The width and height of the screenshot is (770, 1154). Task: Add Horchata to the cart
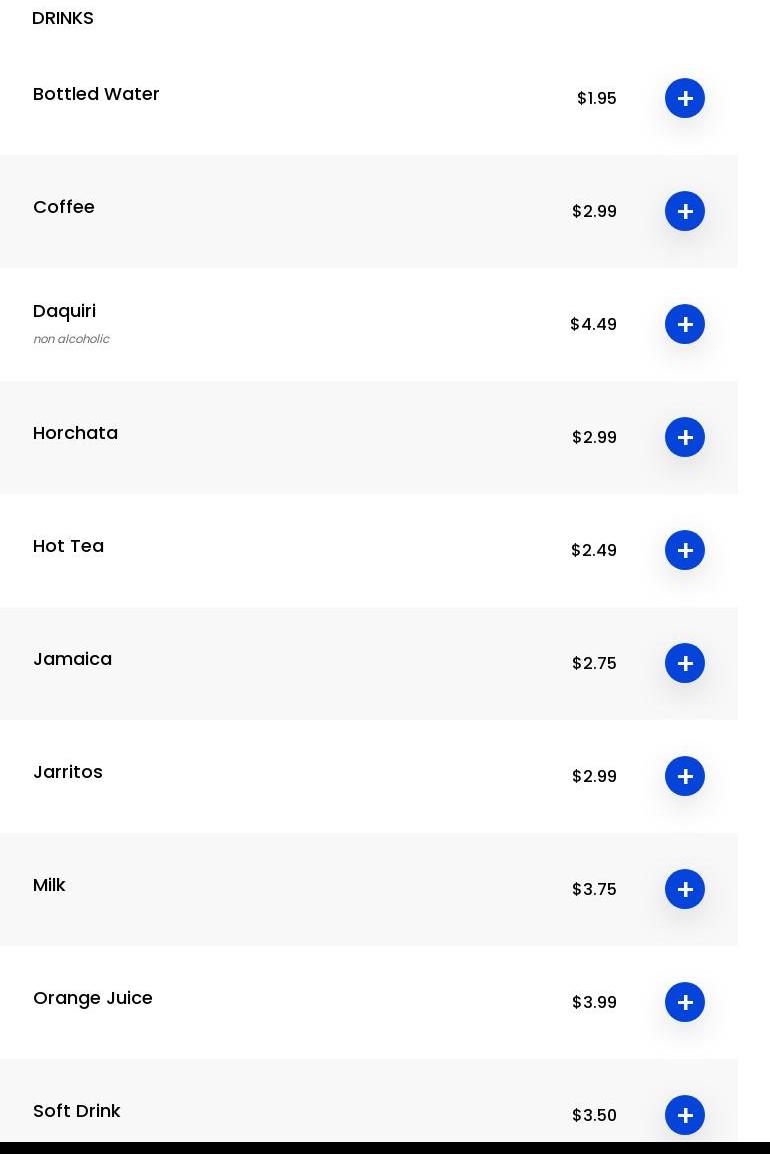pos(685,437)
